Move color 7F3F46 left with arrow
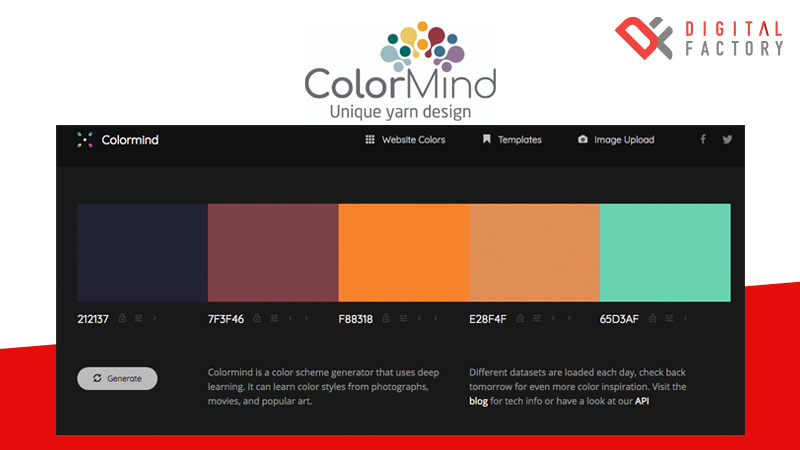This screenshot has width=800, height=450. 290,319
